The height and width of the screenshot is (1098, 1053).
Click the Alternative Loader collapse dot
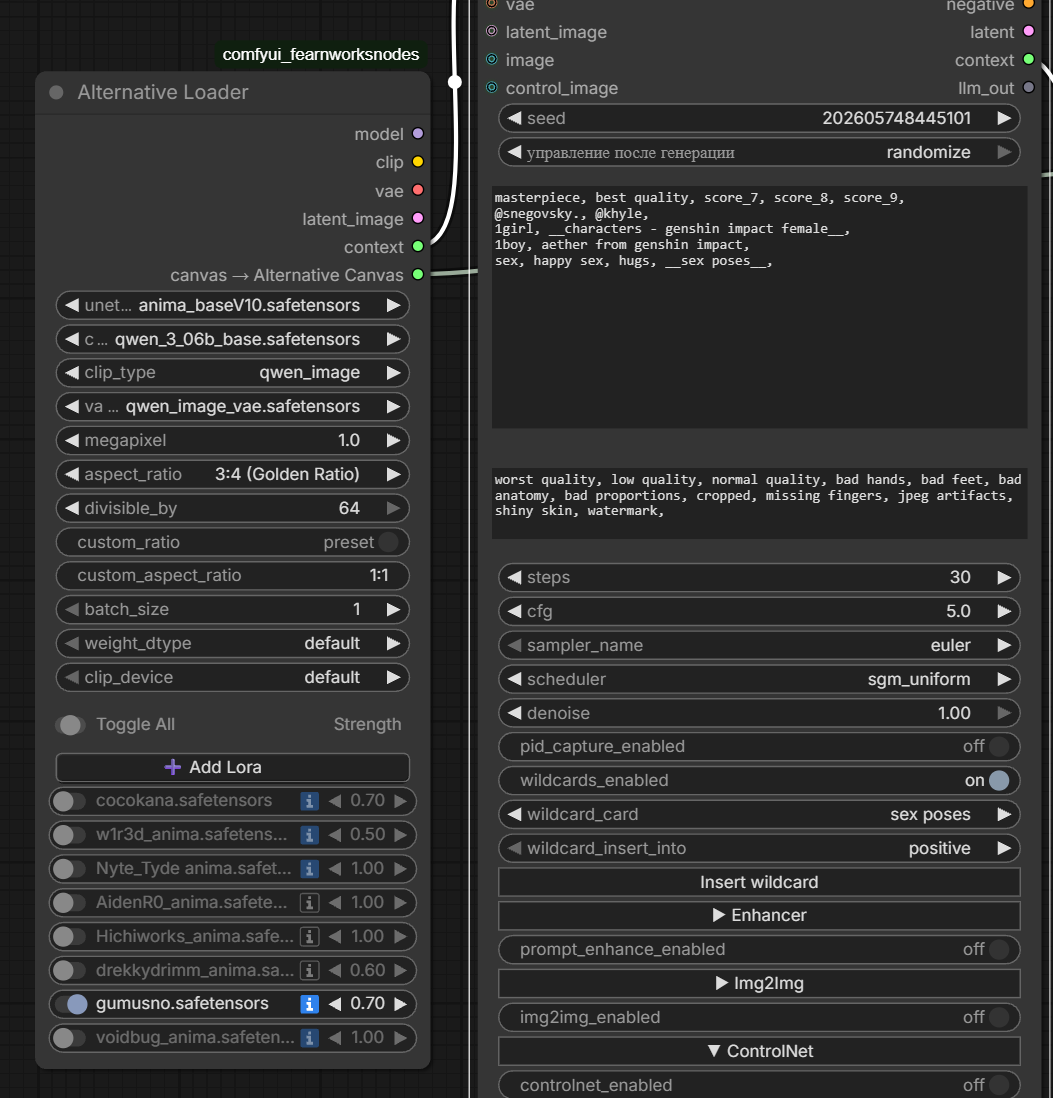[x=57, y=92]
